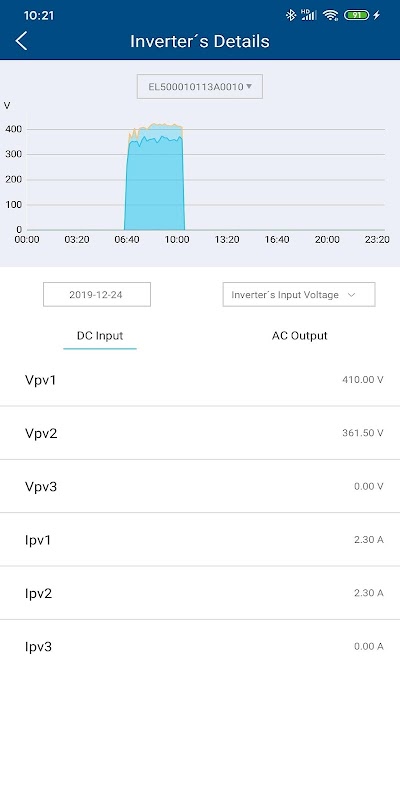Tap the Bluetooth status icon

click(291, 15)
